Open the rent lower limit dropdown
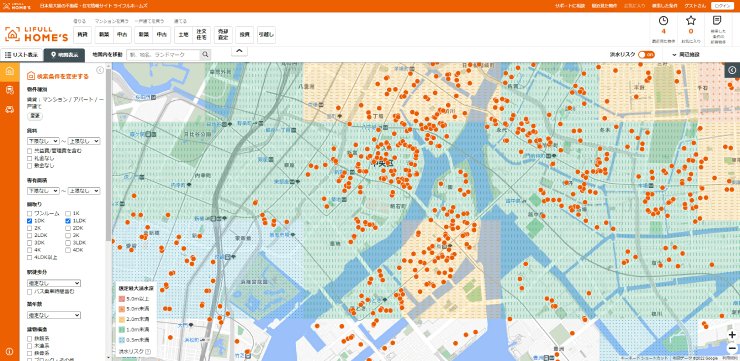The width and height of the screenshot is (740, 361). [x=43, y=141]
